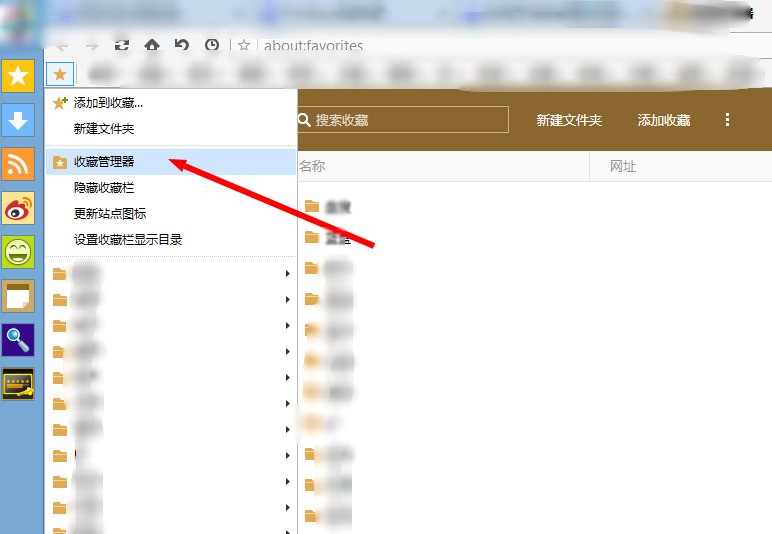The image size is (772, 534).
Task: Go to the home page icon
Action: pos(152,45)
